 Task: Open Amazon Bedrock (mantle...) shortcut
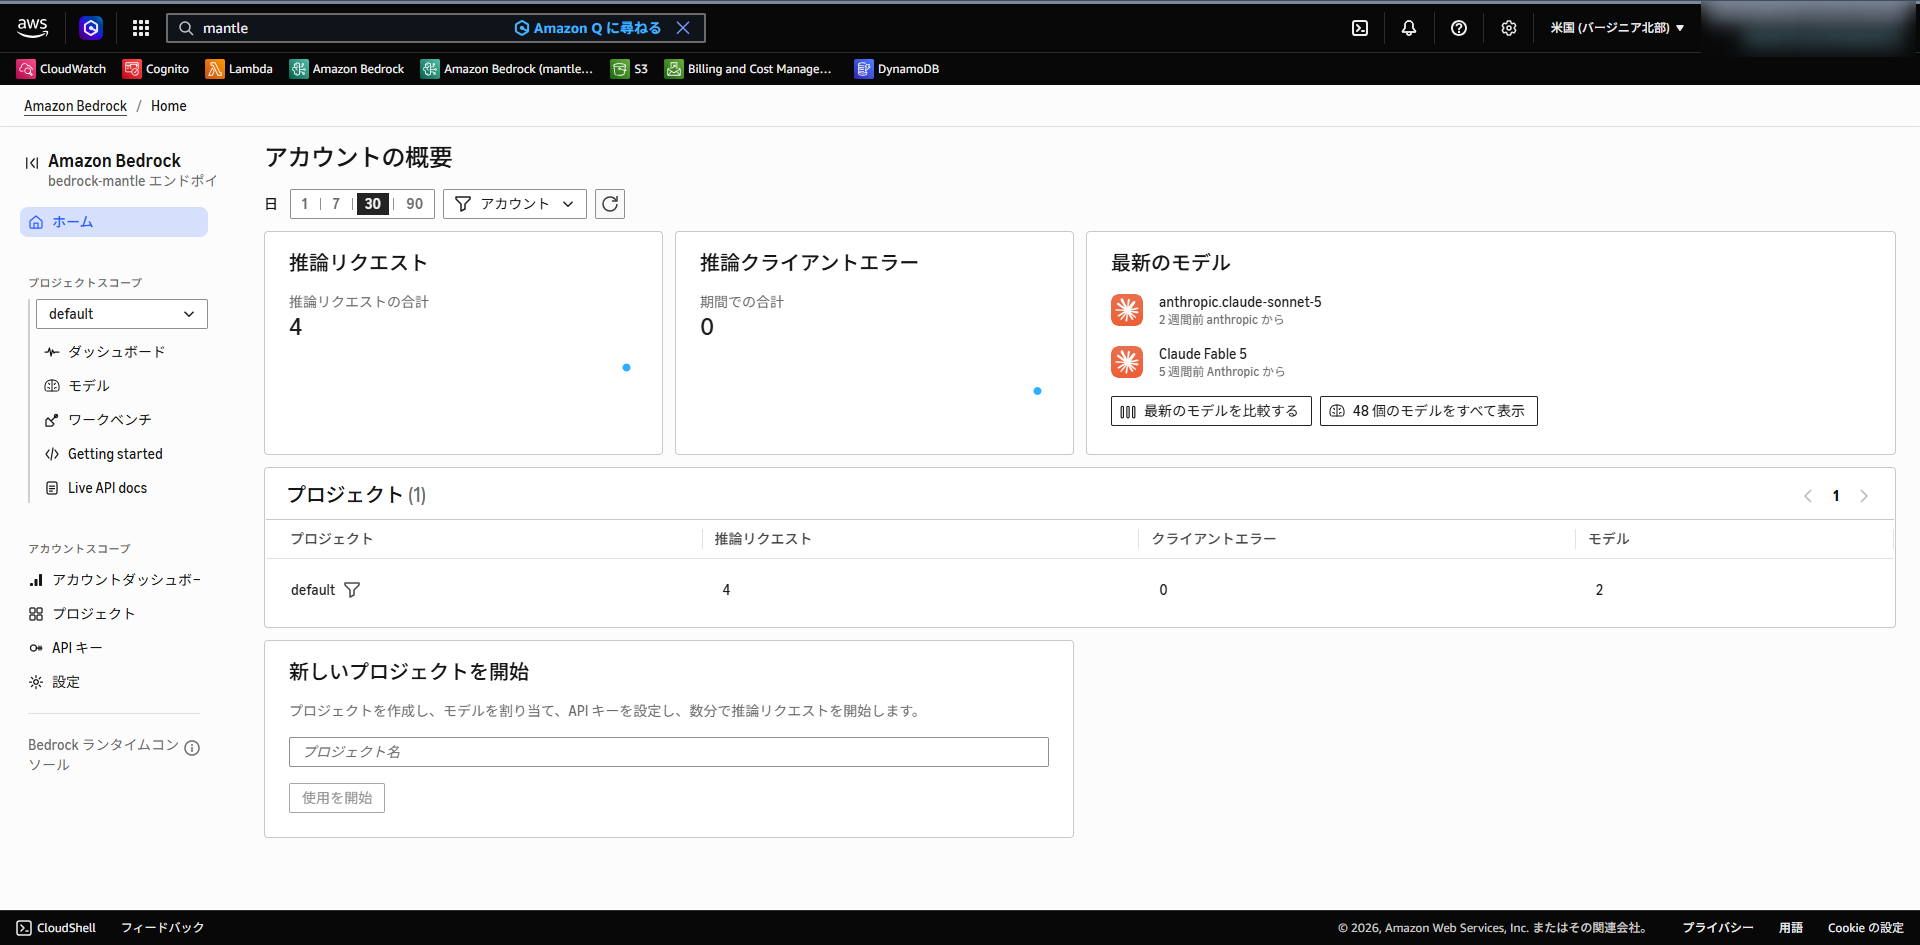507,69
